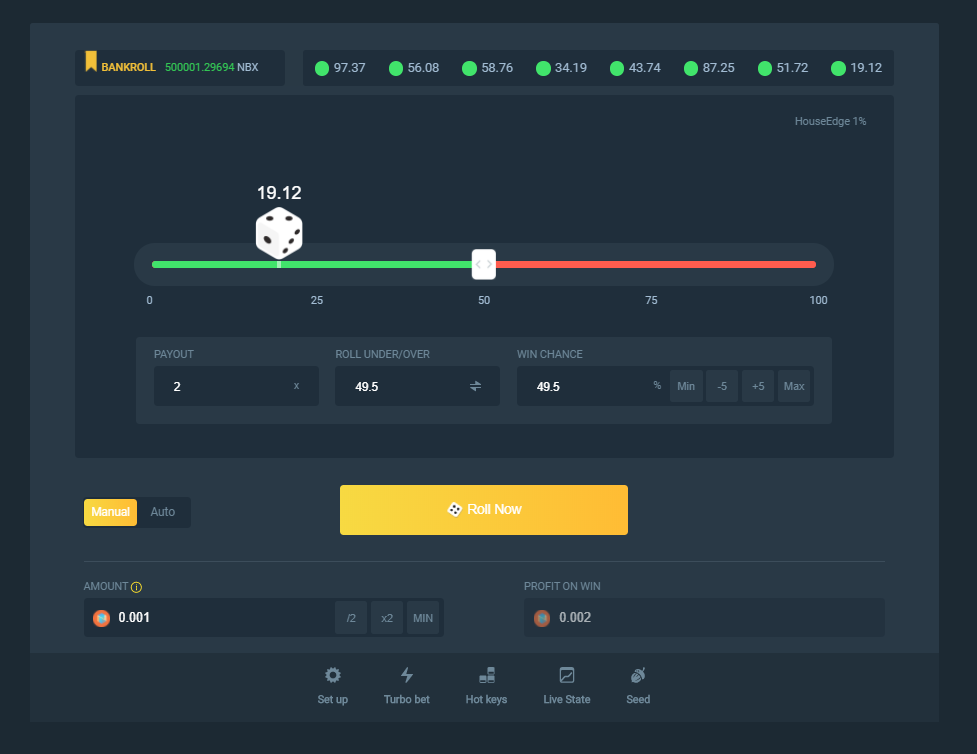The height and width of the screenshot is (754, 977).
Task: Double the bet amount with x2
Action: 387,618
